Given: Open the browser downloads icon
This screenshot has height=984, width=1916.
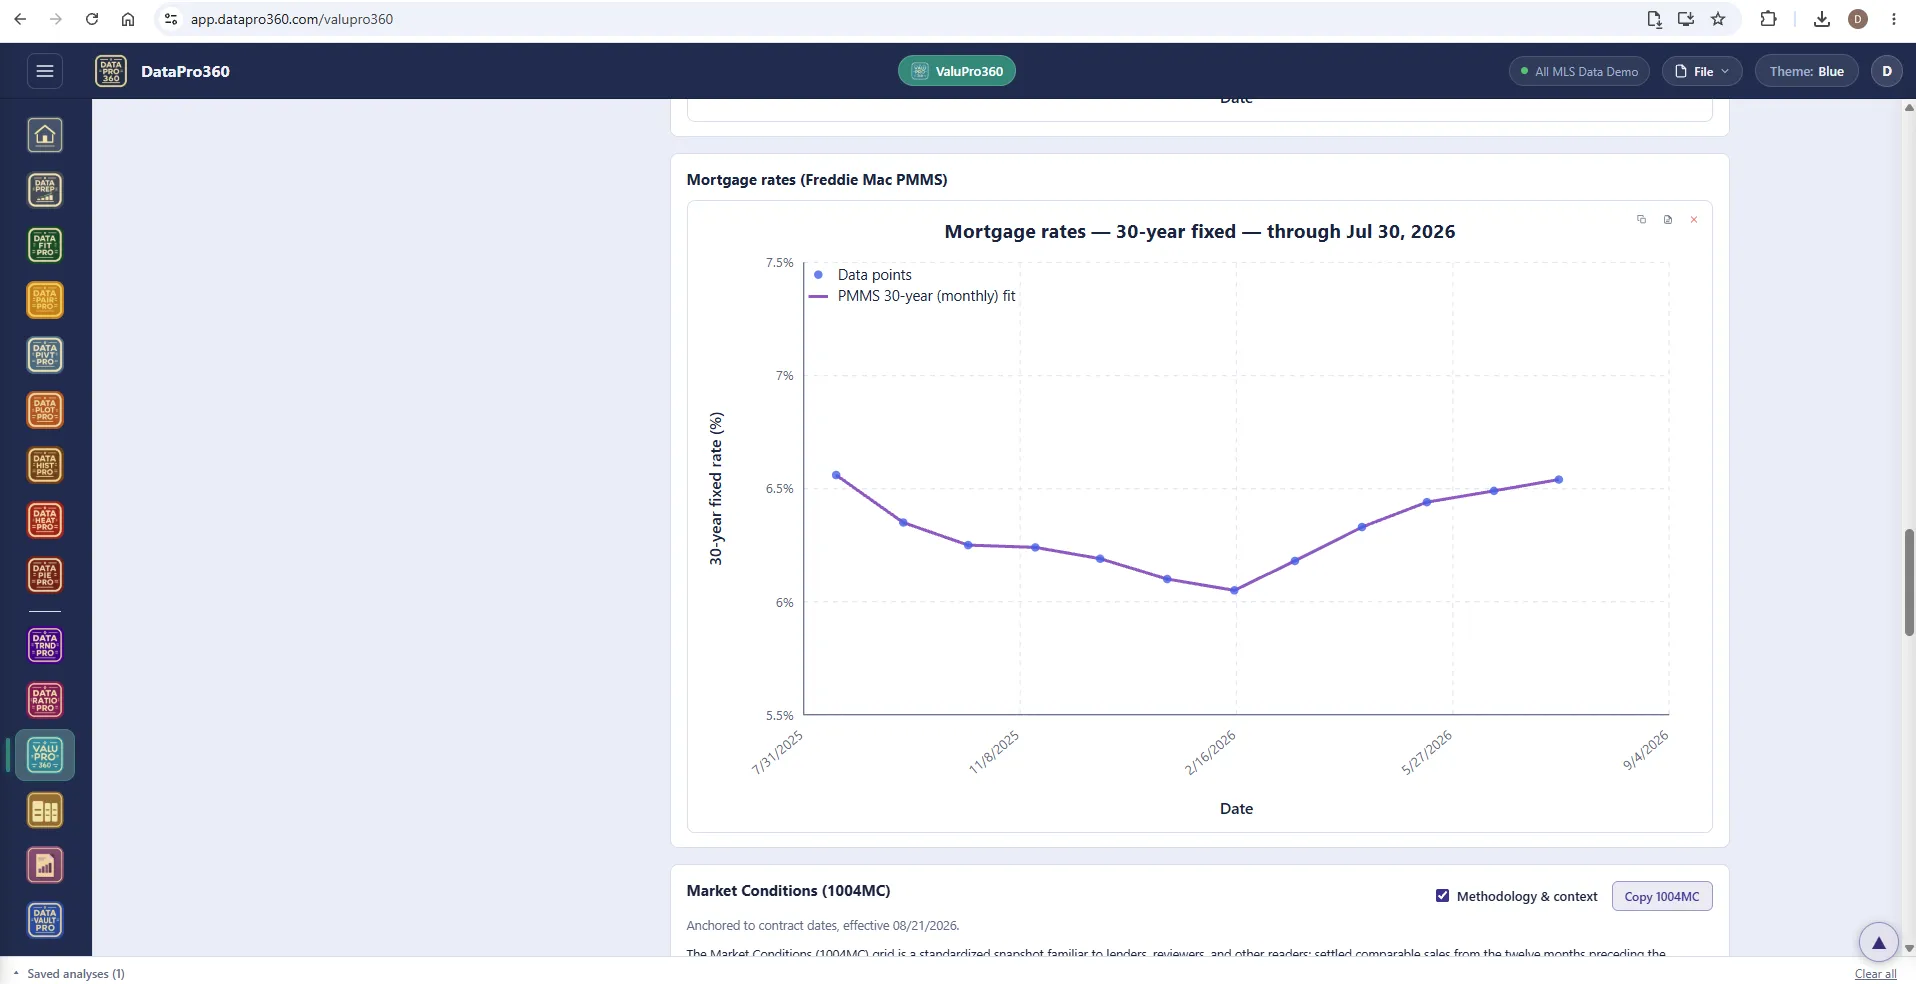Looking at the screenshot, I should click(1822, 19).
